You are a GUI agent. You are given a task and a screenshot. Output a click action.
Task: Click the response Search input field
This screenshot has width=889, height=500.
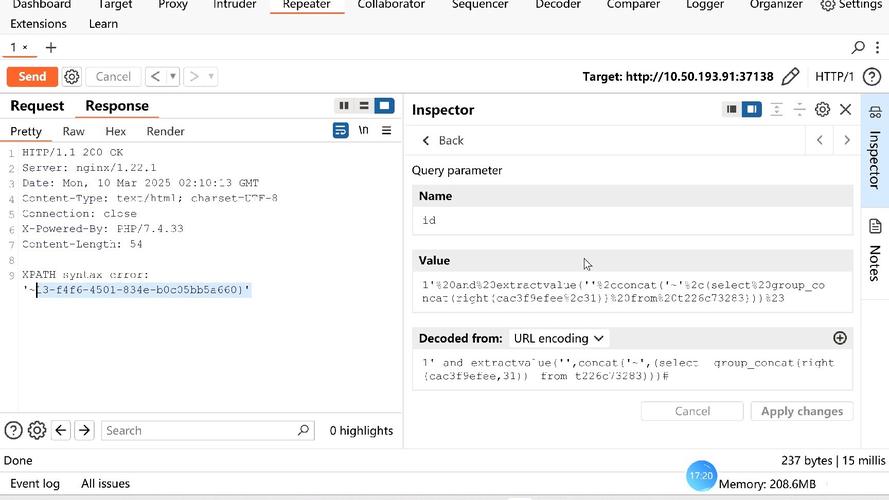point(200,431)
